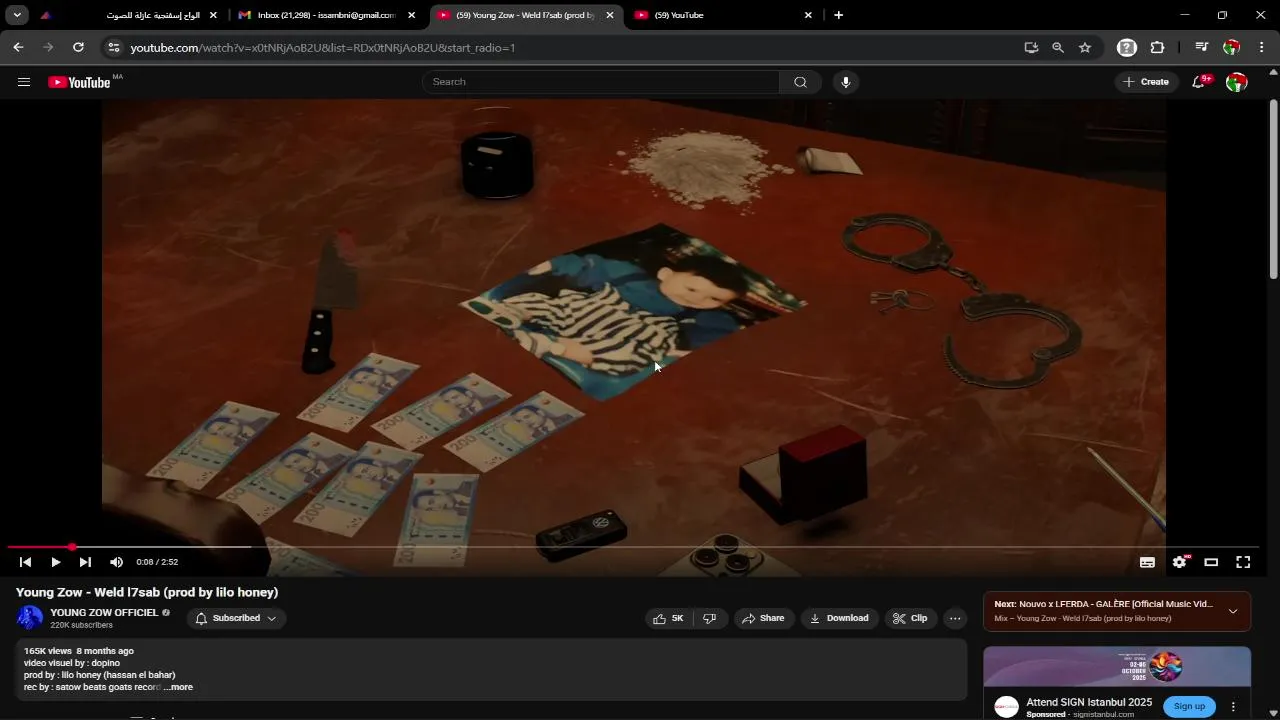1280x720 pixels.
Task: Skip to next video in player
Action: click(x=85, y=562)
